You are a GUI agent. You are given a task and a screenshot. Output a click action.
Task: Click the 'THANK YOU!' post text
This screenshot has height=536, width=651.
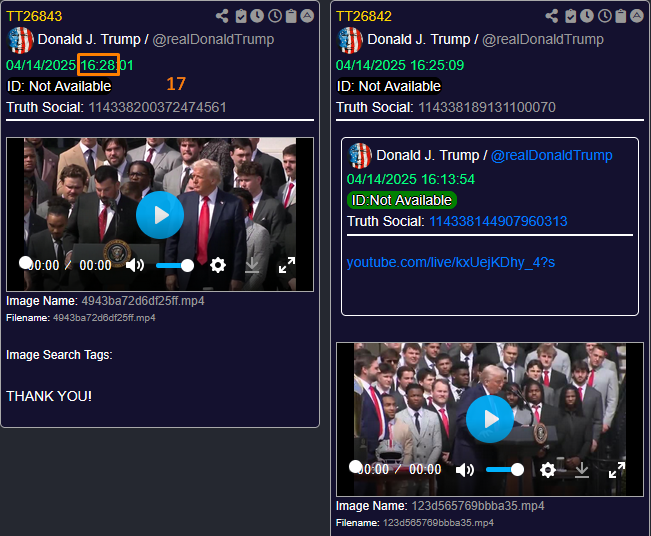[49, 396]
